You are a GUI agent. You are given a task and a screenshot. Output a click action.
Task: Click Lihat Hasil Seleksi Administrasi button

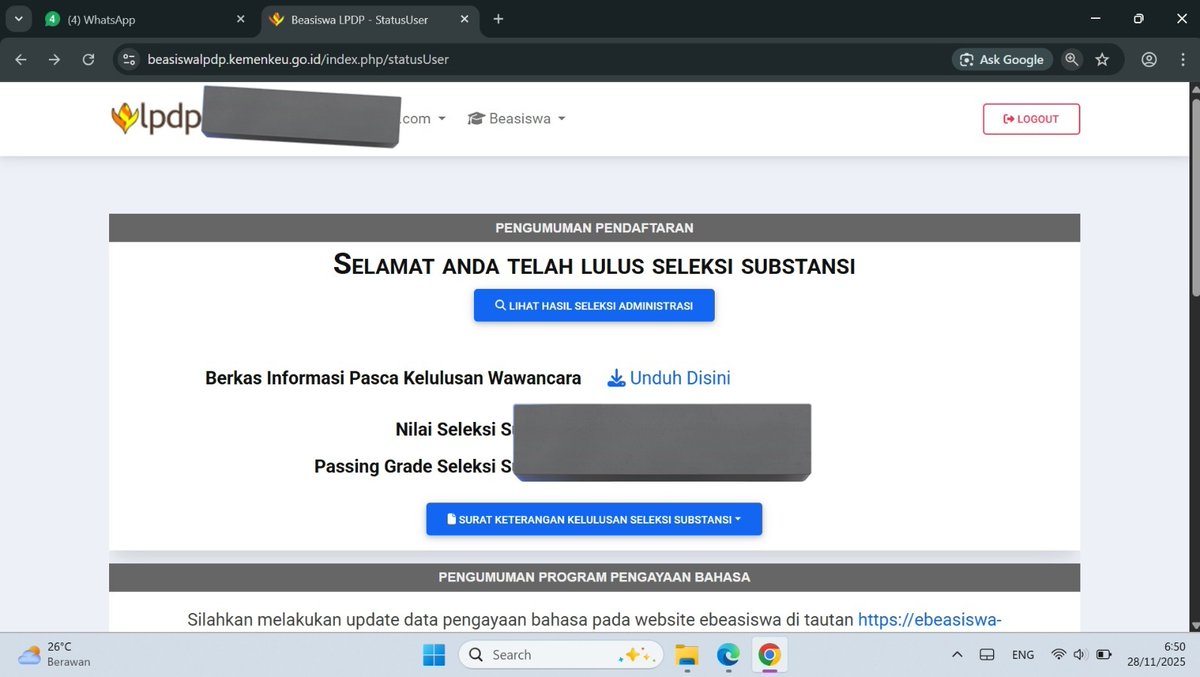[x=594, y=306]
